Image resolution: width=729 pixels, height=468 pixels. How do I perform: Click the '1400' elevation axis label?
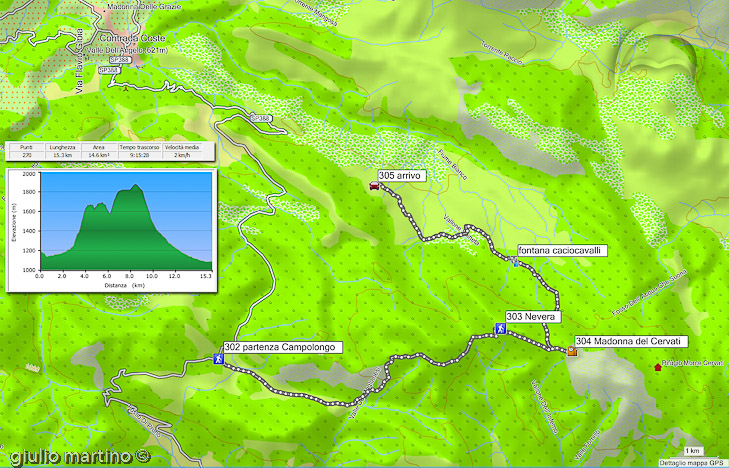coord(29,231)
